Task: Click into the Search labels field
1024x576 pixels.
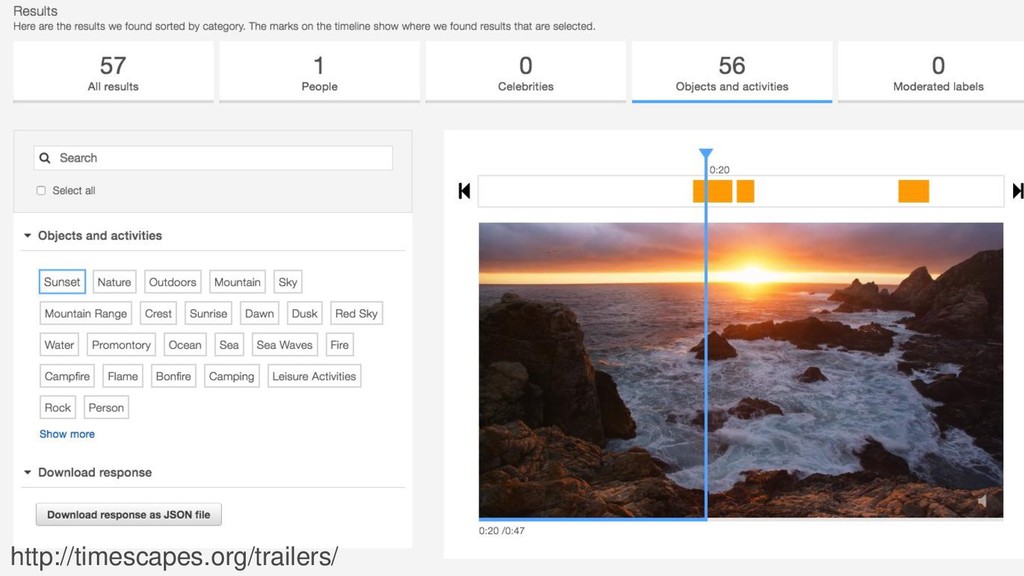Action: click(x=213, y=158)
